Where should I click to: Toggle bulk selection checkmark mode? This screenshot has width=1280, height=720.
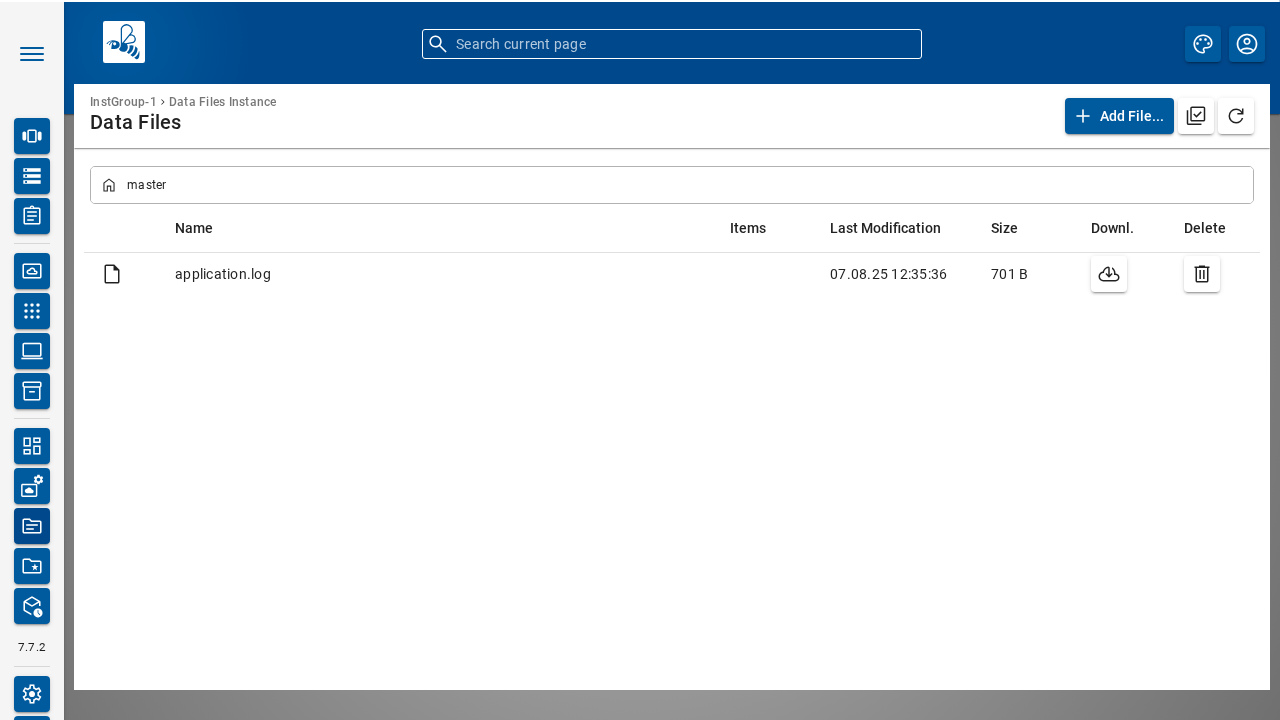[1196, 116]
